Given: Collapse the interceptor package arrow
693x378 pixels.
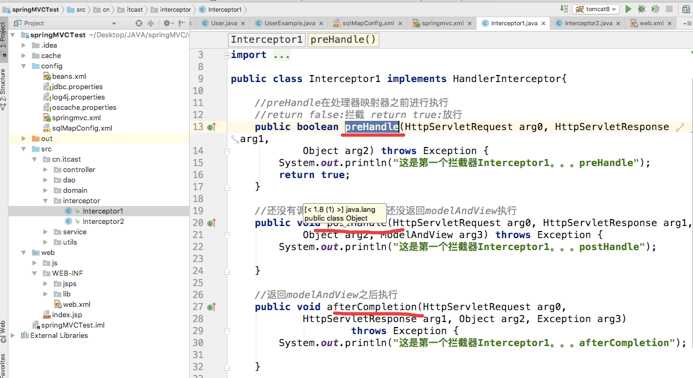Looking at the screenshot, I should pos(46,201).
